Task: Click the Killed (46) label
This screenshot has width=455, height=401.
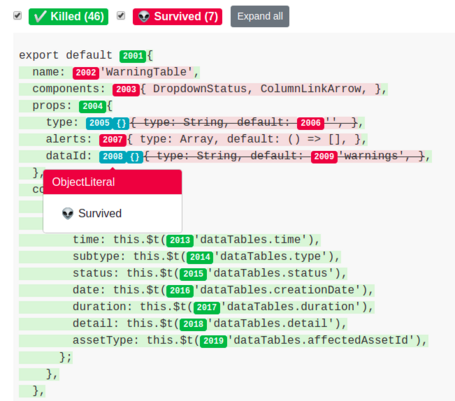Action: [x=68, y=17]
